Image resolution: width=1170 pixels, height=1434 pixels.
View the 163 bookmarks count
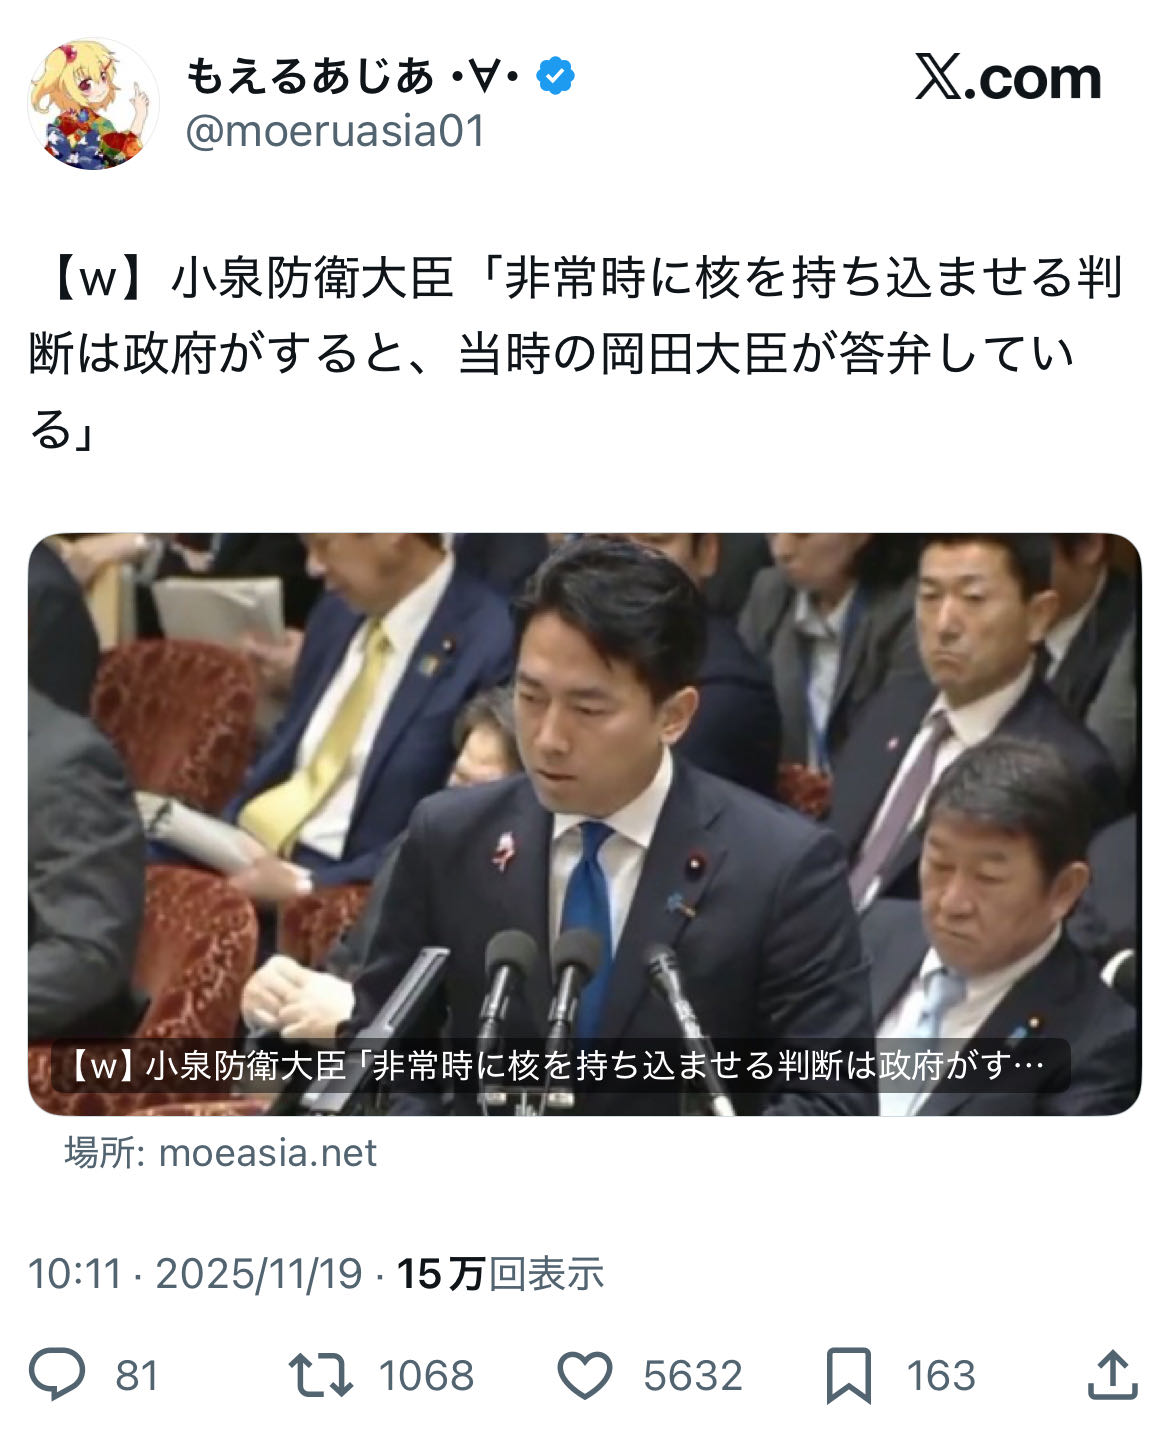click(941, 1376)
